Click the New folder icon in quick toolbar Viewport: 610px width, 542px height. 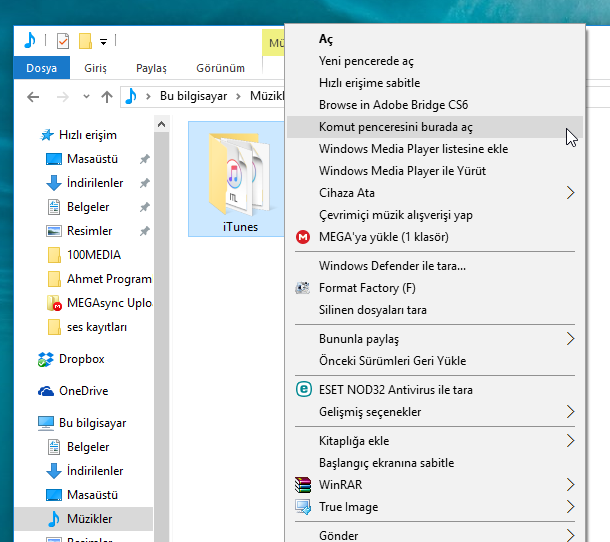click(85, 41)
